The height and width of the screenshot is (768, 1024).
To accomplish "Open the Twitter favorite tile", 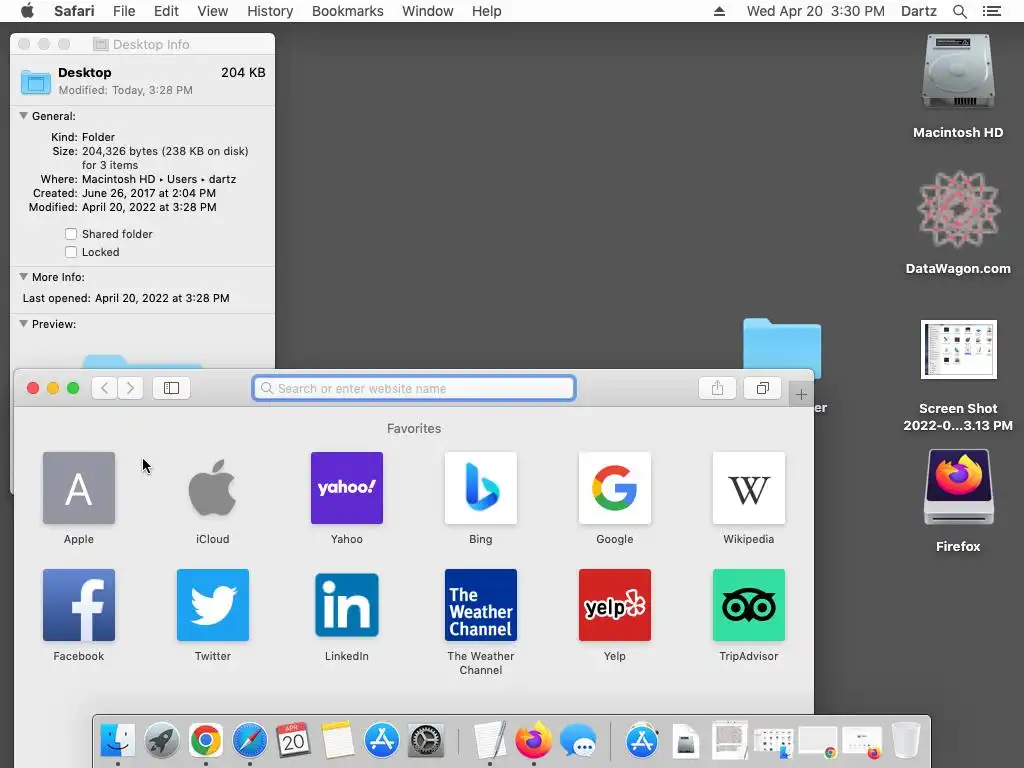I will click(212, 605).
